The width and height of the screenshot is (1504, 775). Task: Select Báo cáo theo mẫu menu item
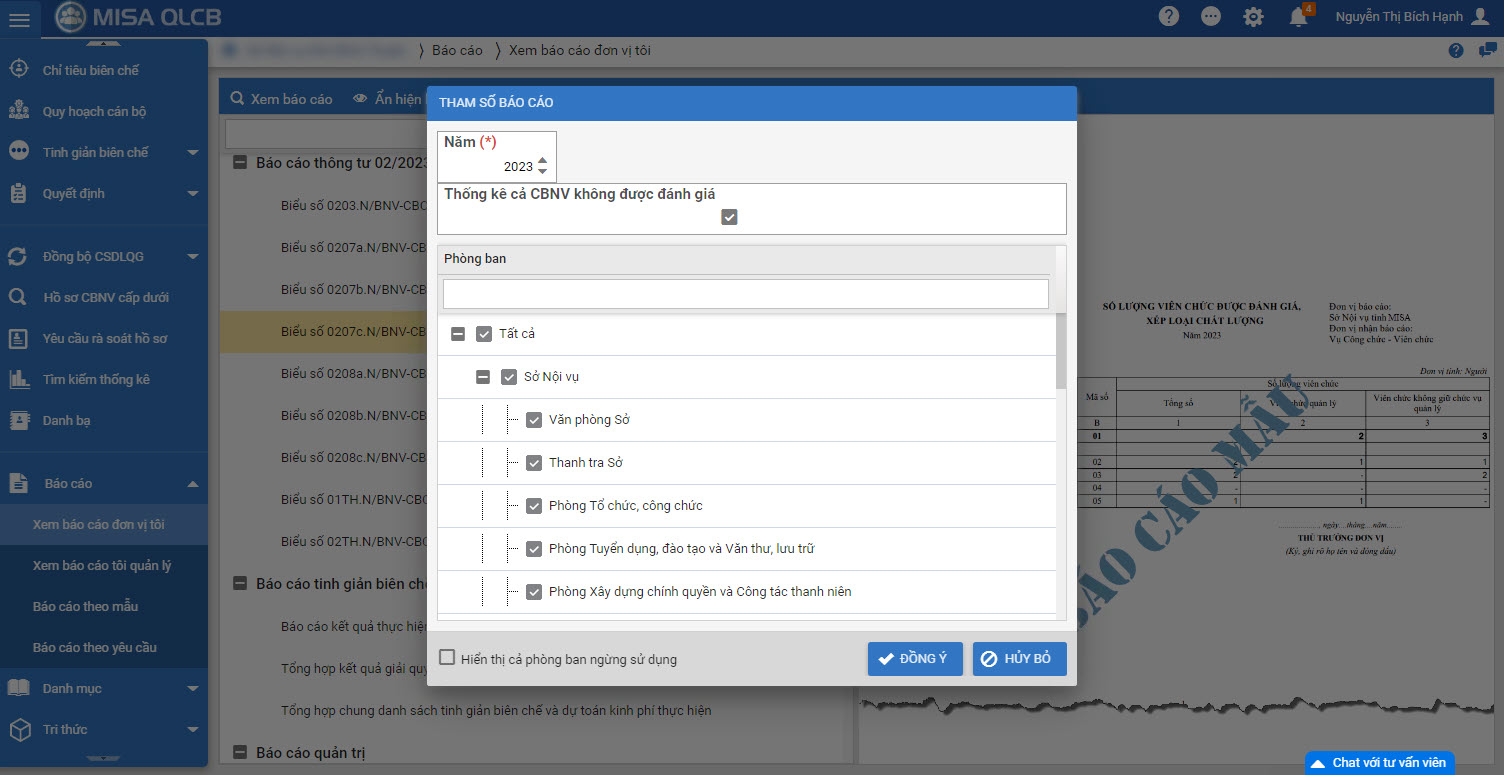tap(85, 606)
